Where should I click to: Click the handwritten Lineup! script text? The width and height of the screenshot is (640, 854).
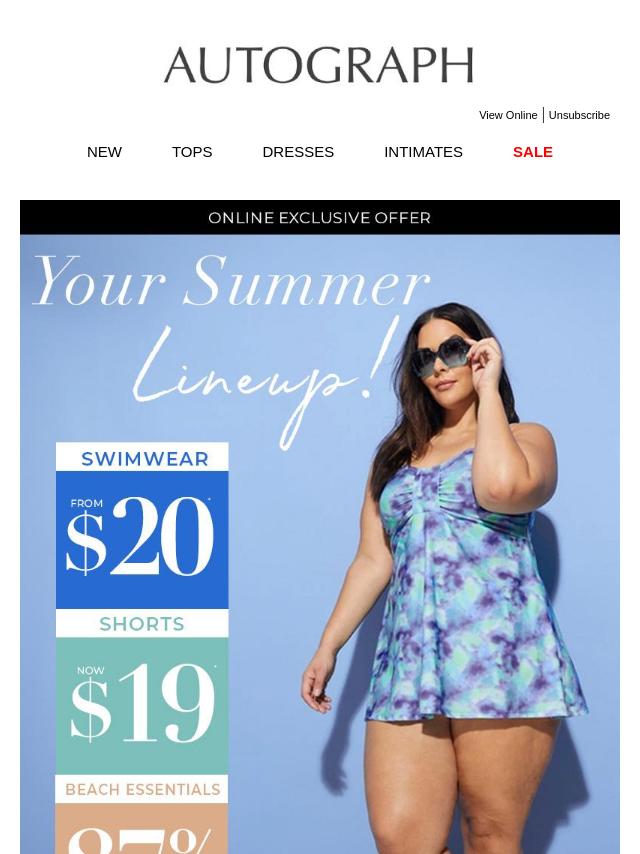pyautogui.click(x=261, y=381)
